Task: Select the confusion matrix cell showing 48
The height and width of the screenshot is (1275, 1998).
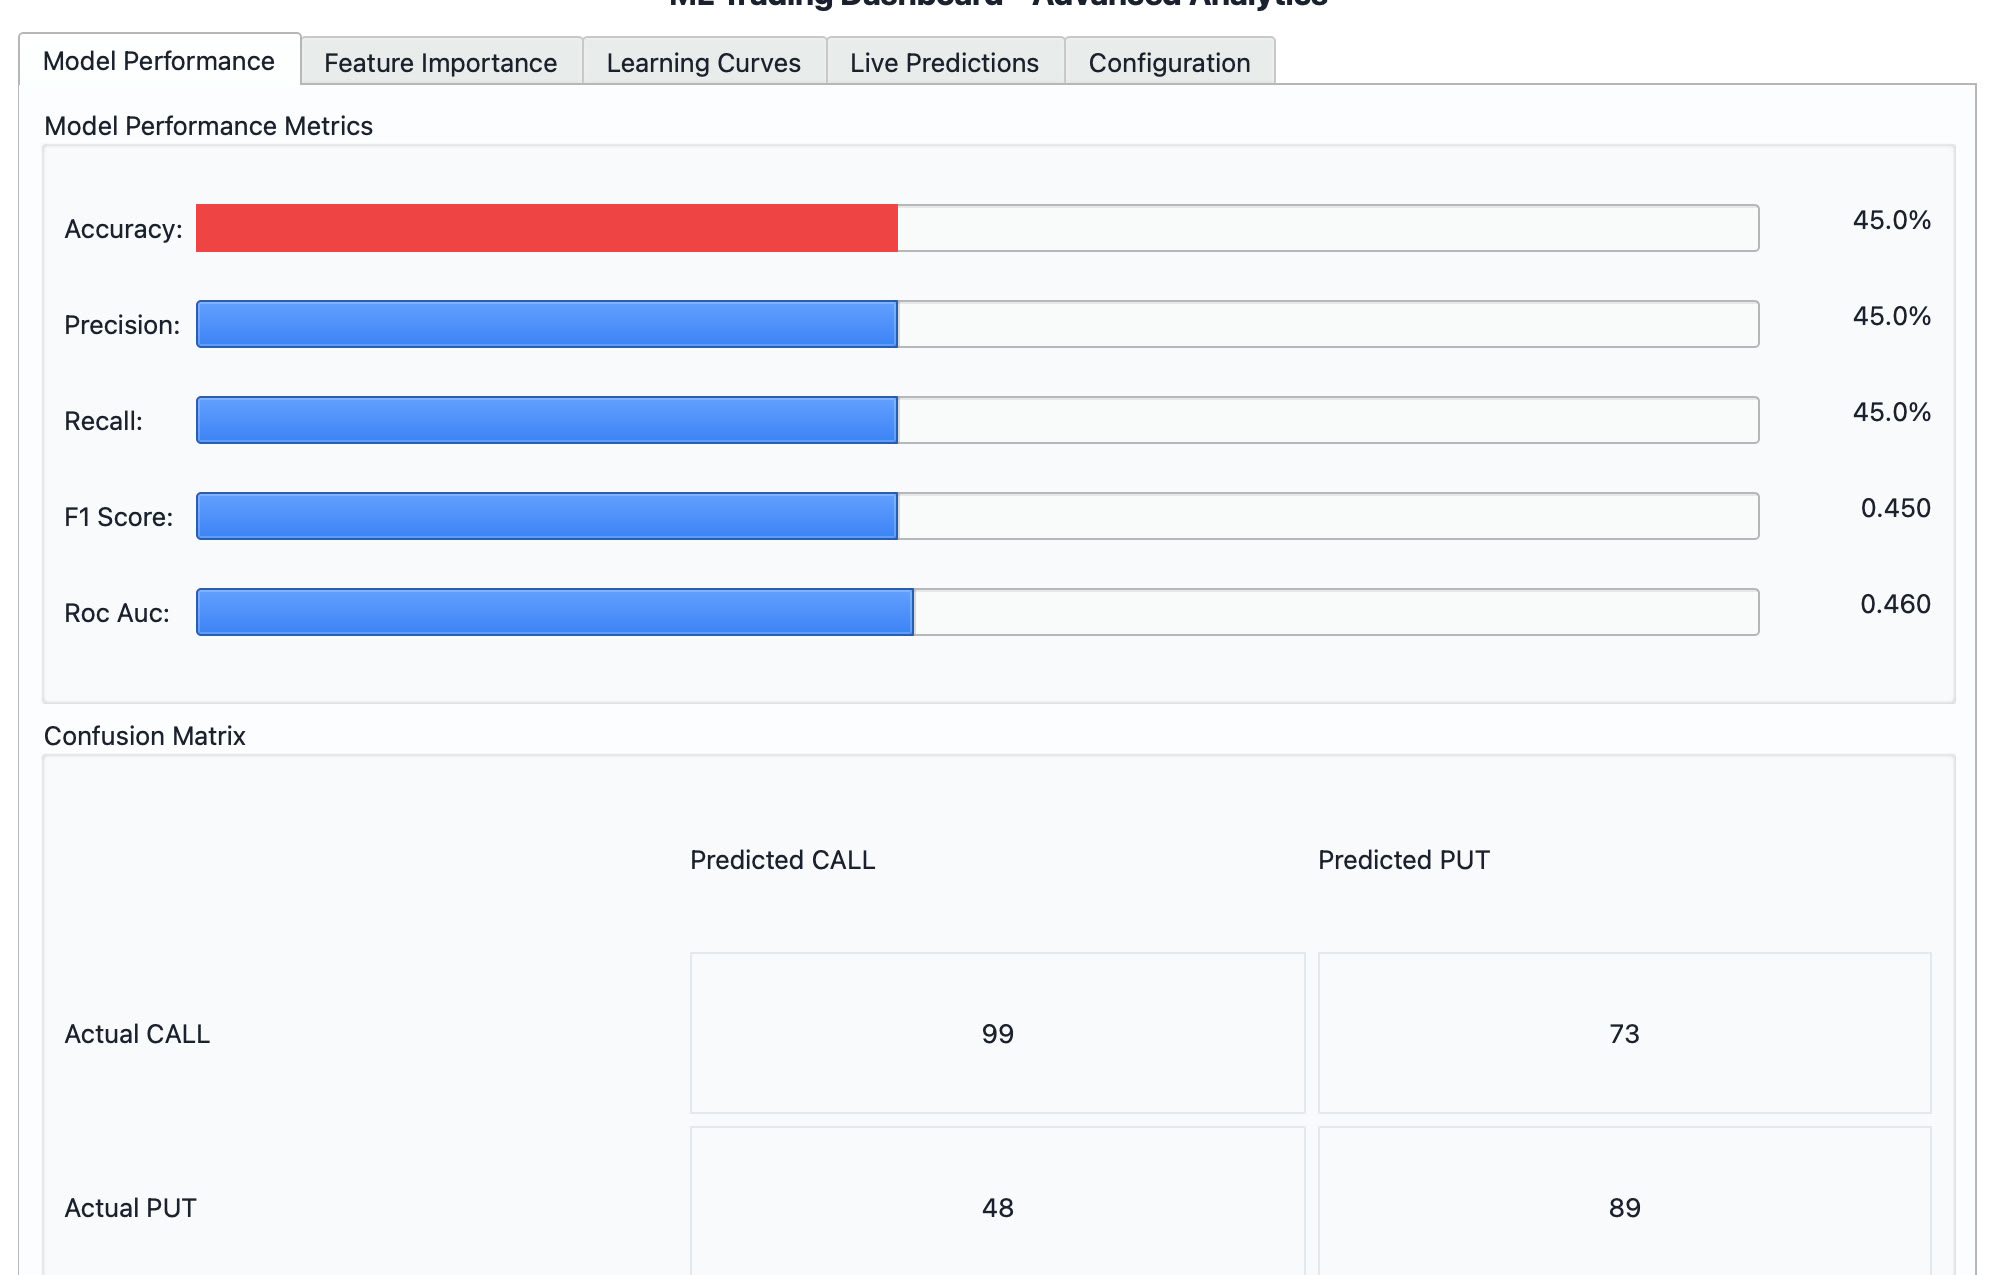Action: 998,1207
